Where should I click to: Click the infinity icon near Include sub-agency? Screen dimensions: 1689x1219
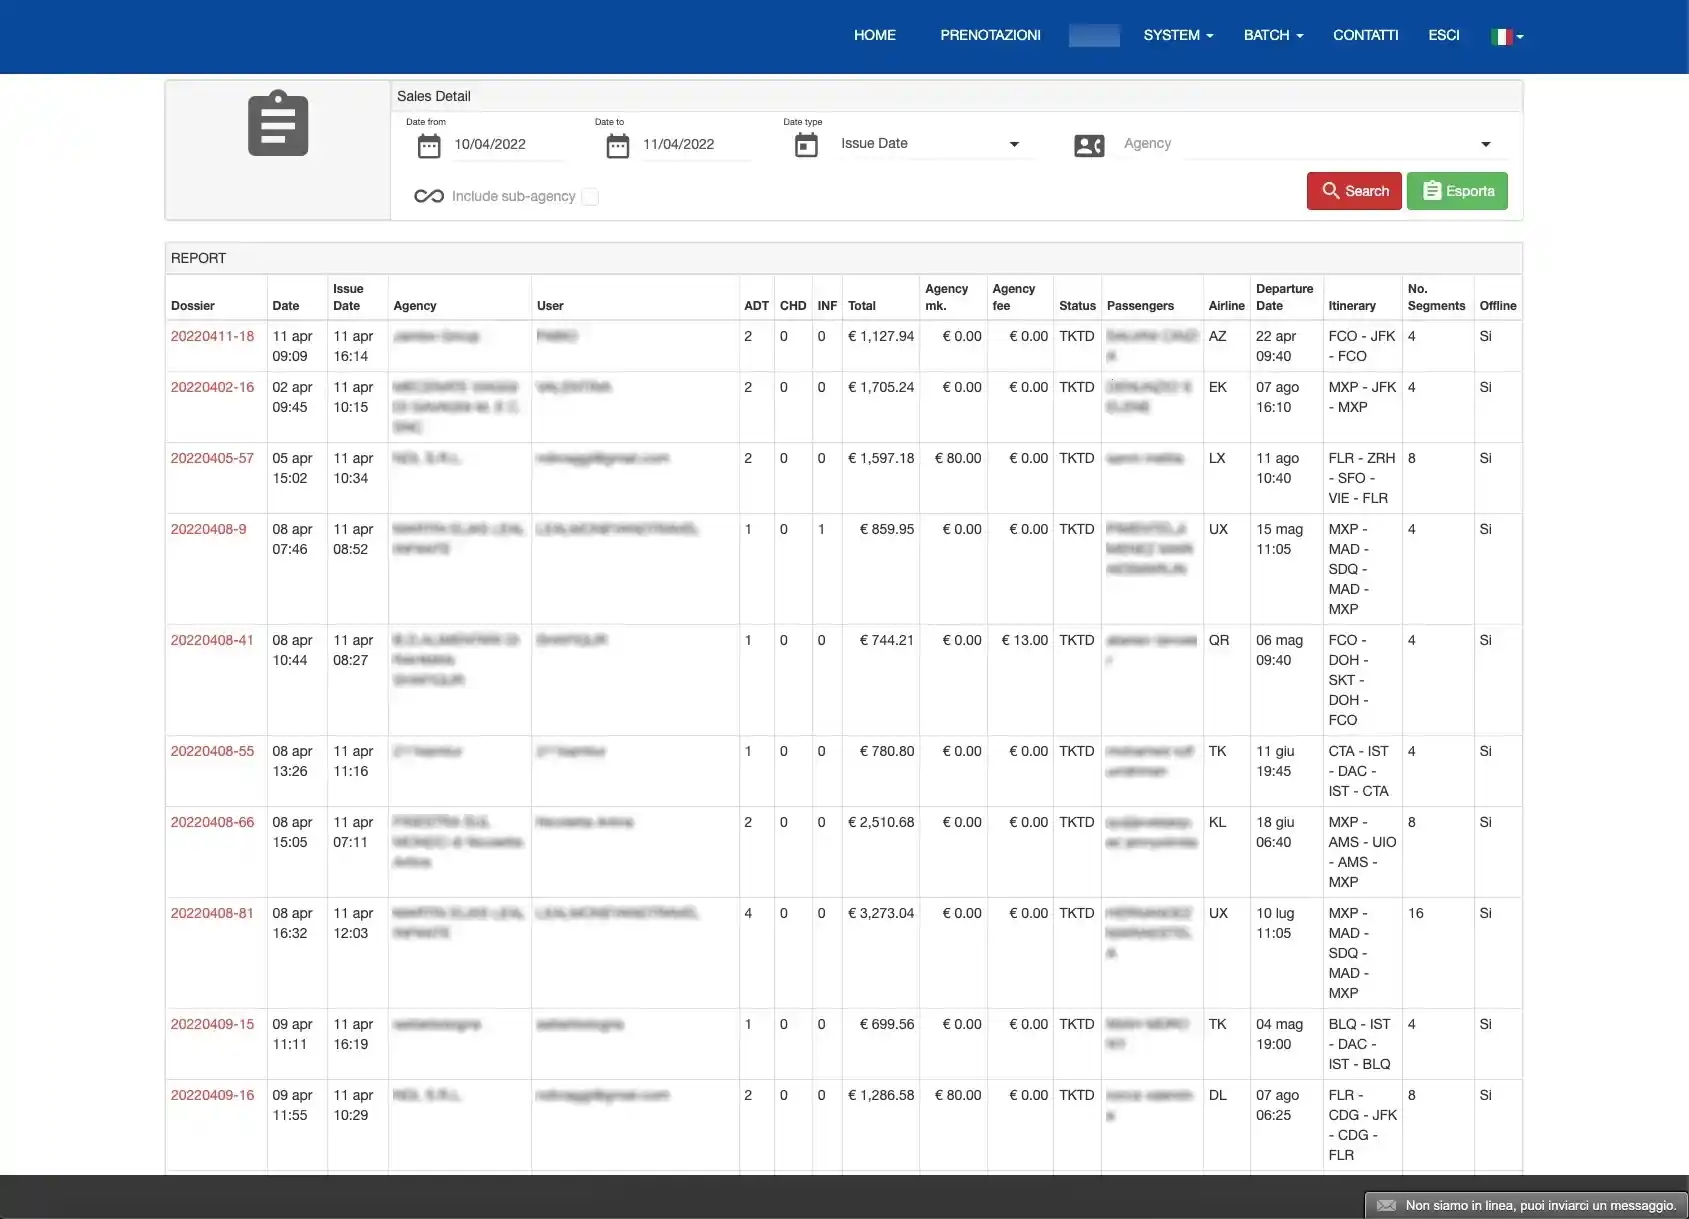(x=430, y=196)
